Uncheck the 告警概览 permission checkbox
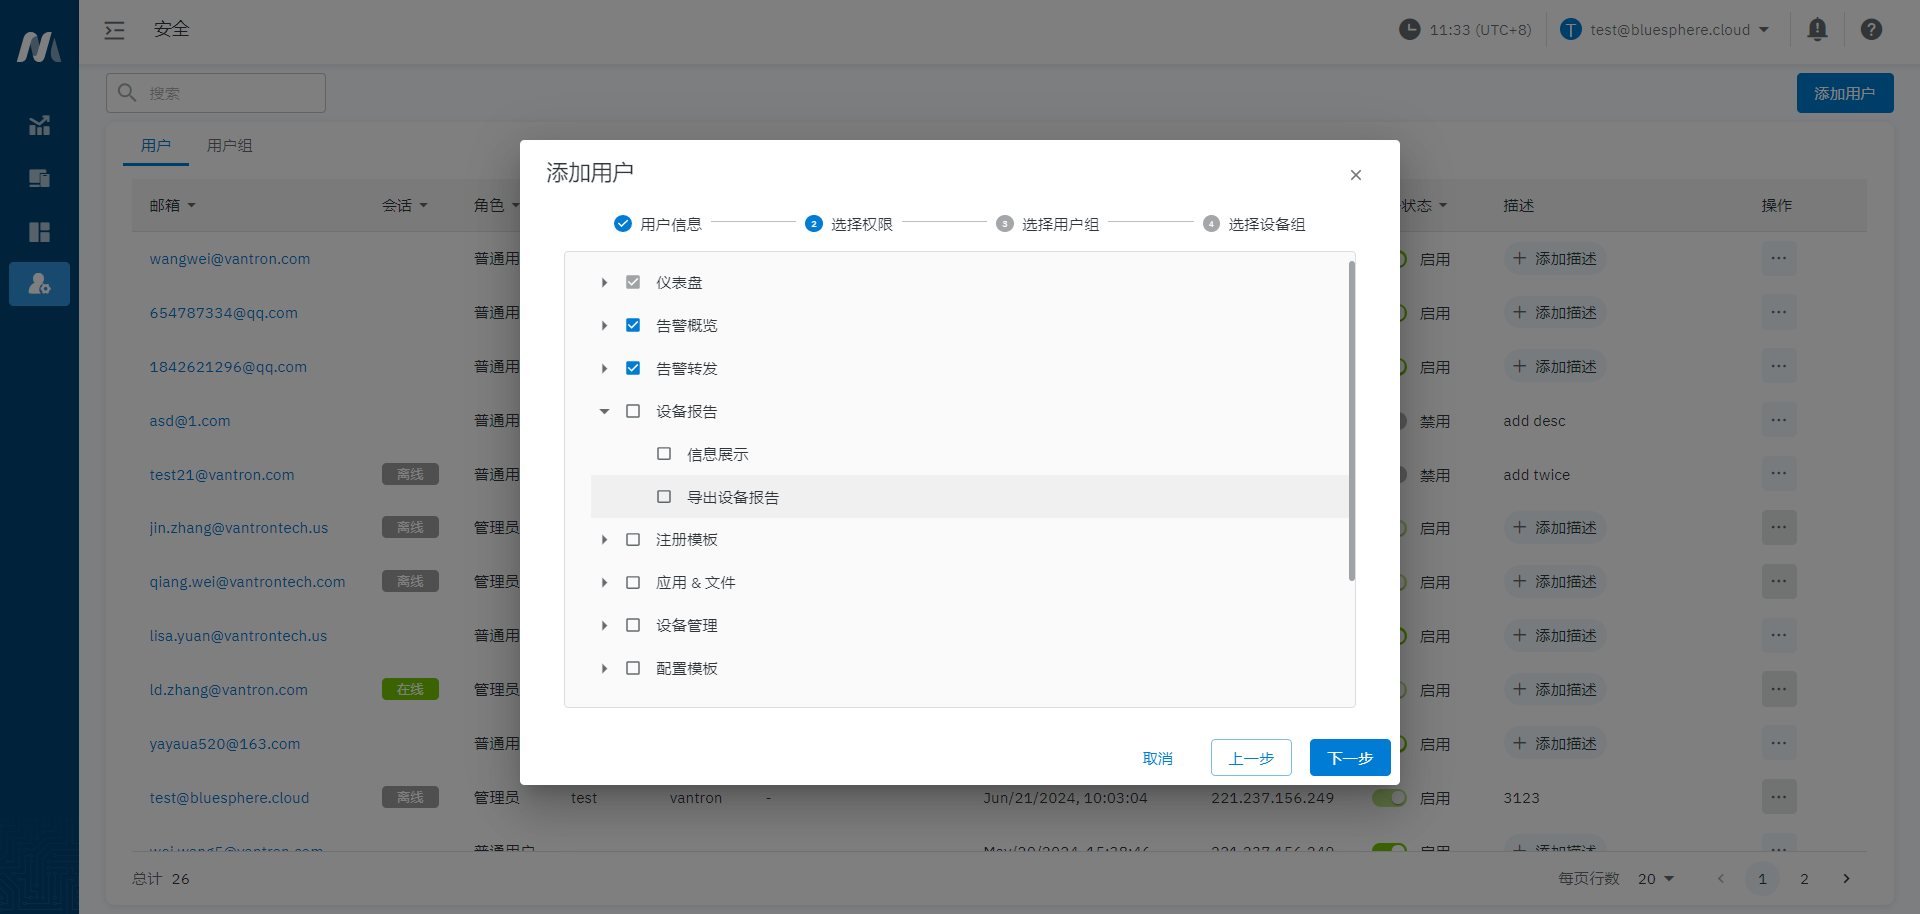Screen dimensions: 1920x914 pos(633,326)
